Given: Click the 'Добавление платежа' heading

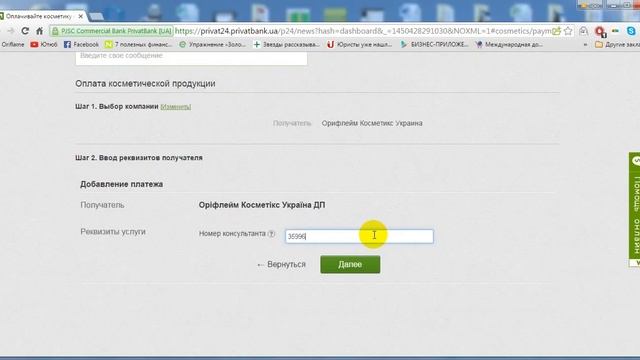Looking at the screenshot, I should (122, 184).
